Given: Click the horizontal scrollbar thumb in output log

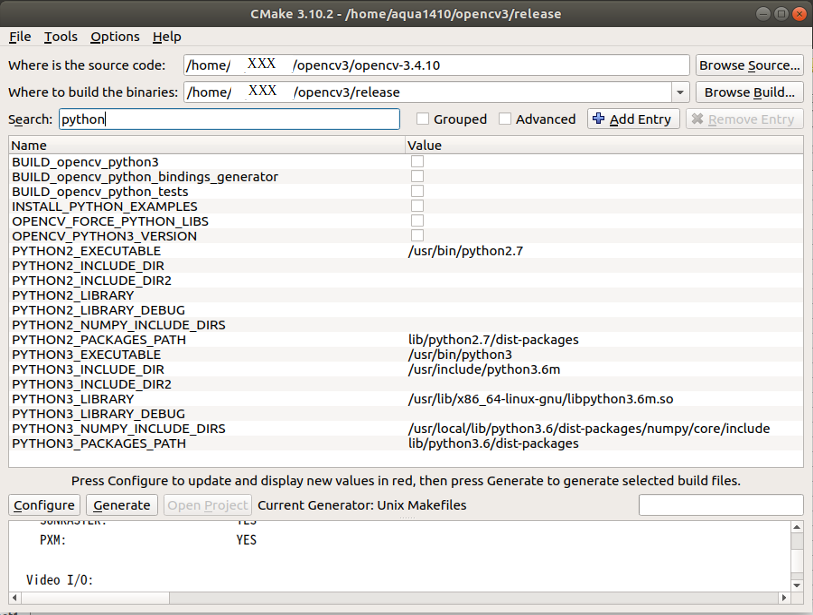Looking at the screenshot, I should pyautogui.click(x=95, y=598).
